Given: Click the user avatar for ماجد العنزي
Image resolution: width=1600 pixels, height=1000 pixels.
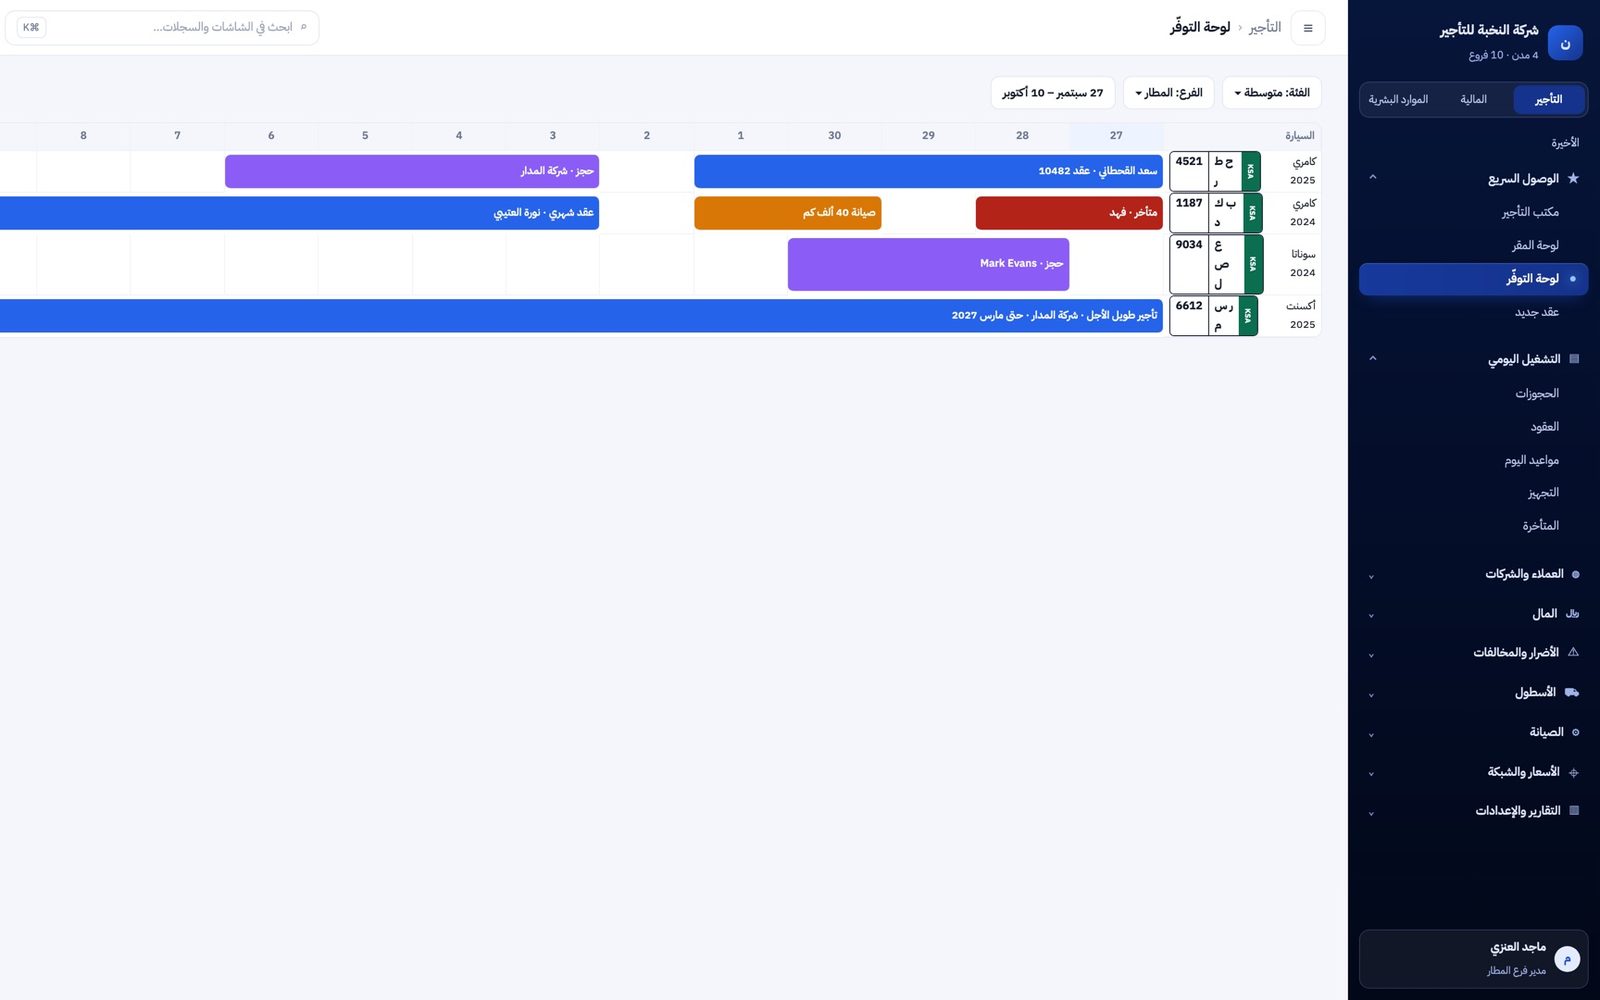Looking at the screenshot, I should (1567, 959).
